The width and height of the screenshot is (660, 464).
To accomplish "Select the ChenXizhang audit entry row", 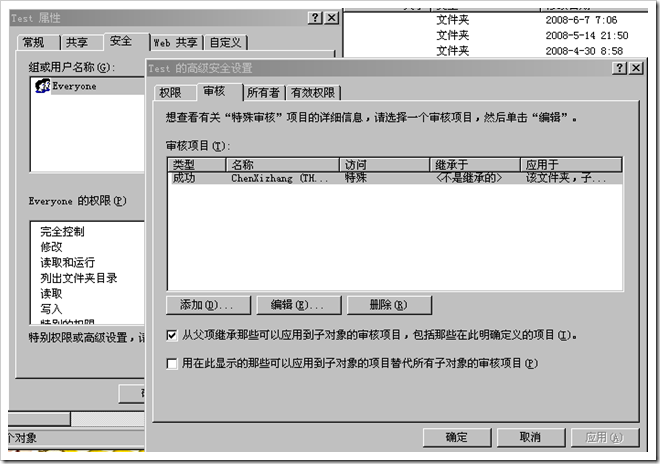I will pos(395,178).
